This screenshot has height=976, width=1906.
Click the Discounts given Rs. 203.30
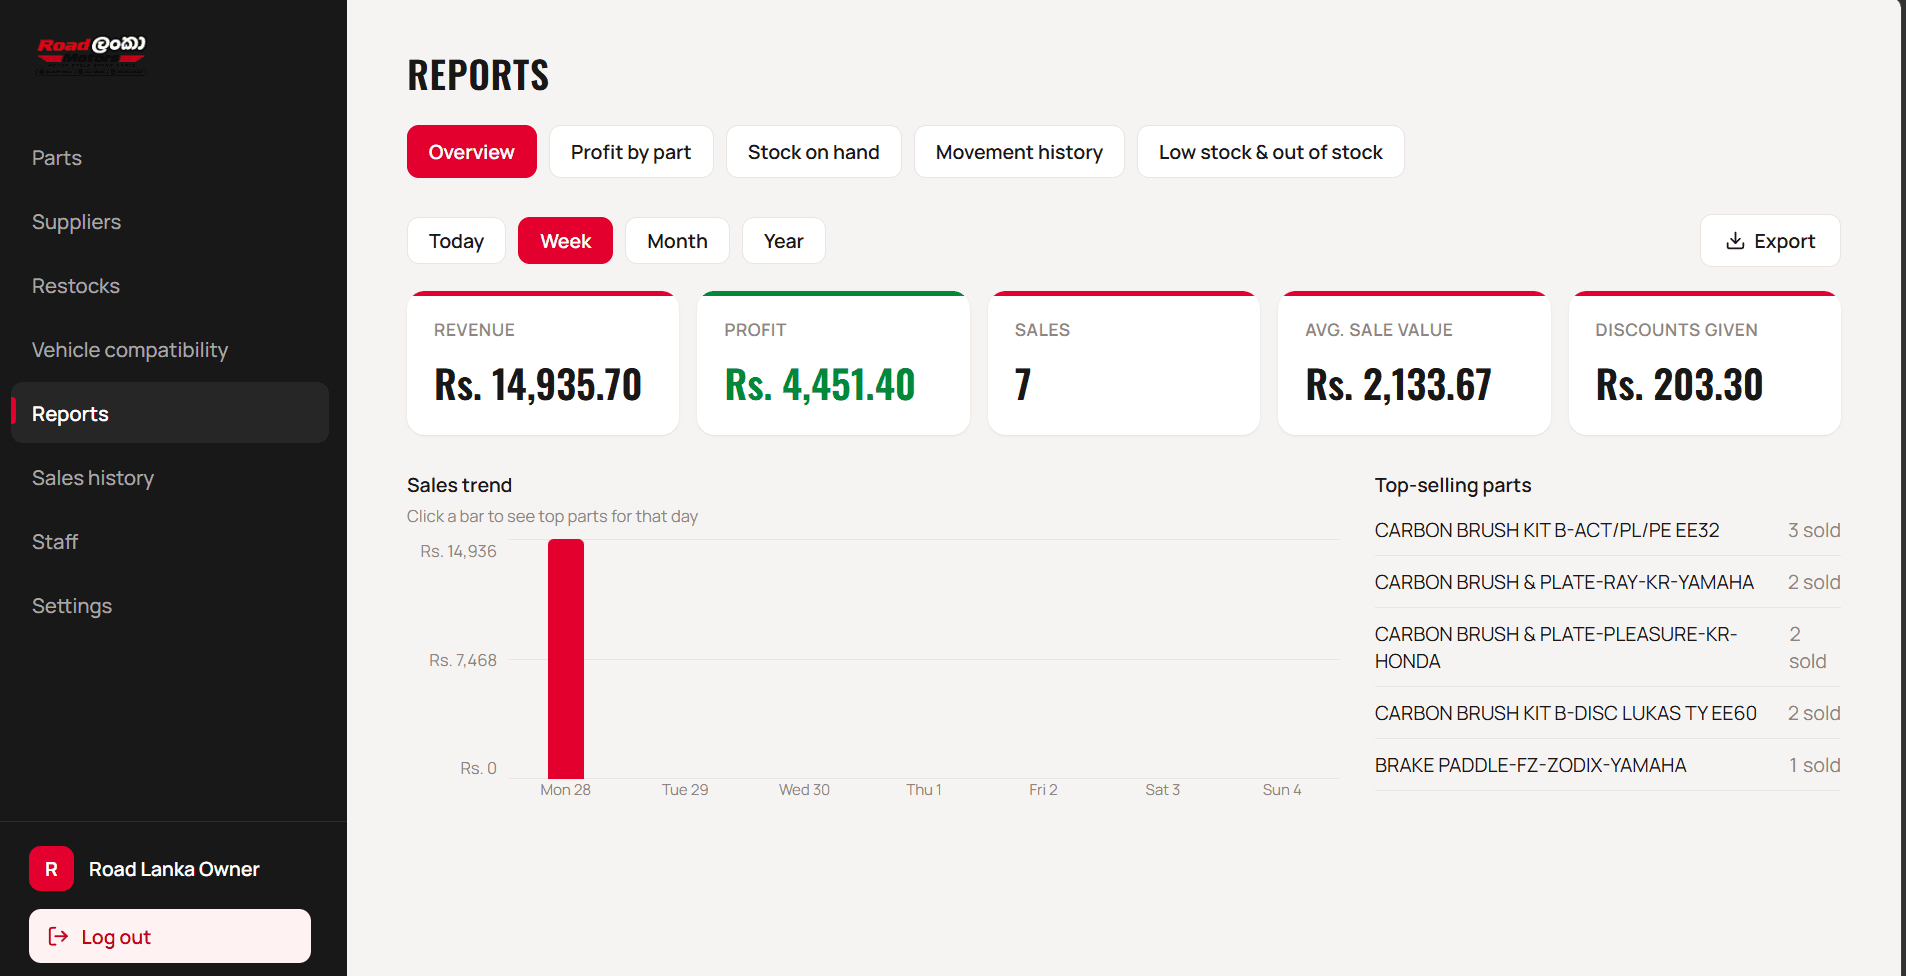(x=1705, y=363)
